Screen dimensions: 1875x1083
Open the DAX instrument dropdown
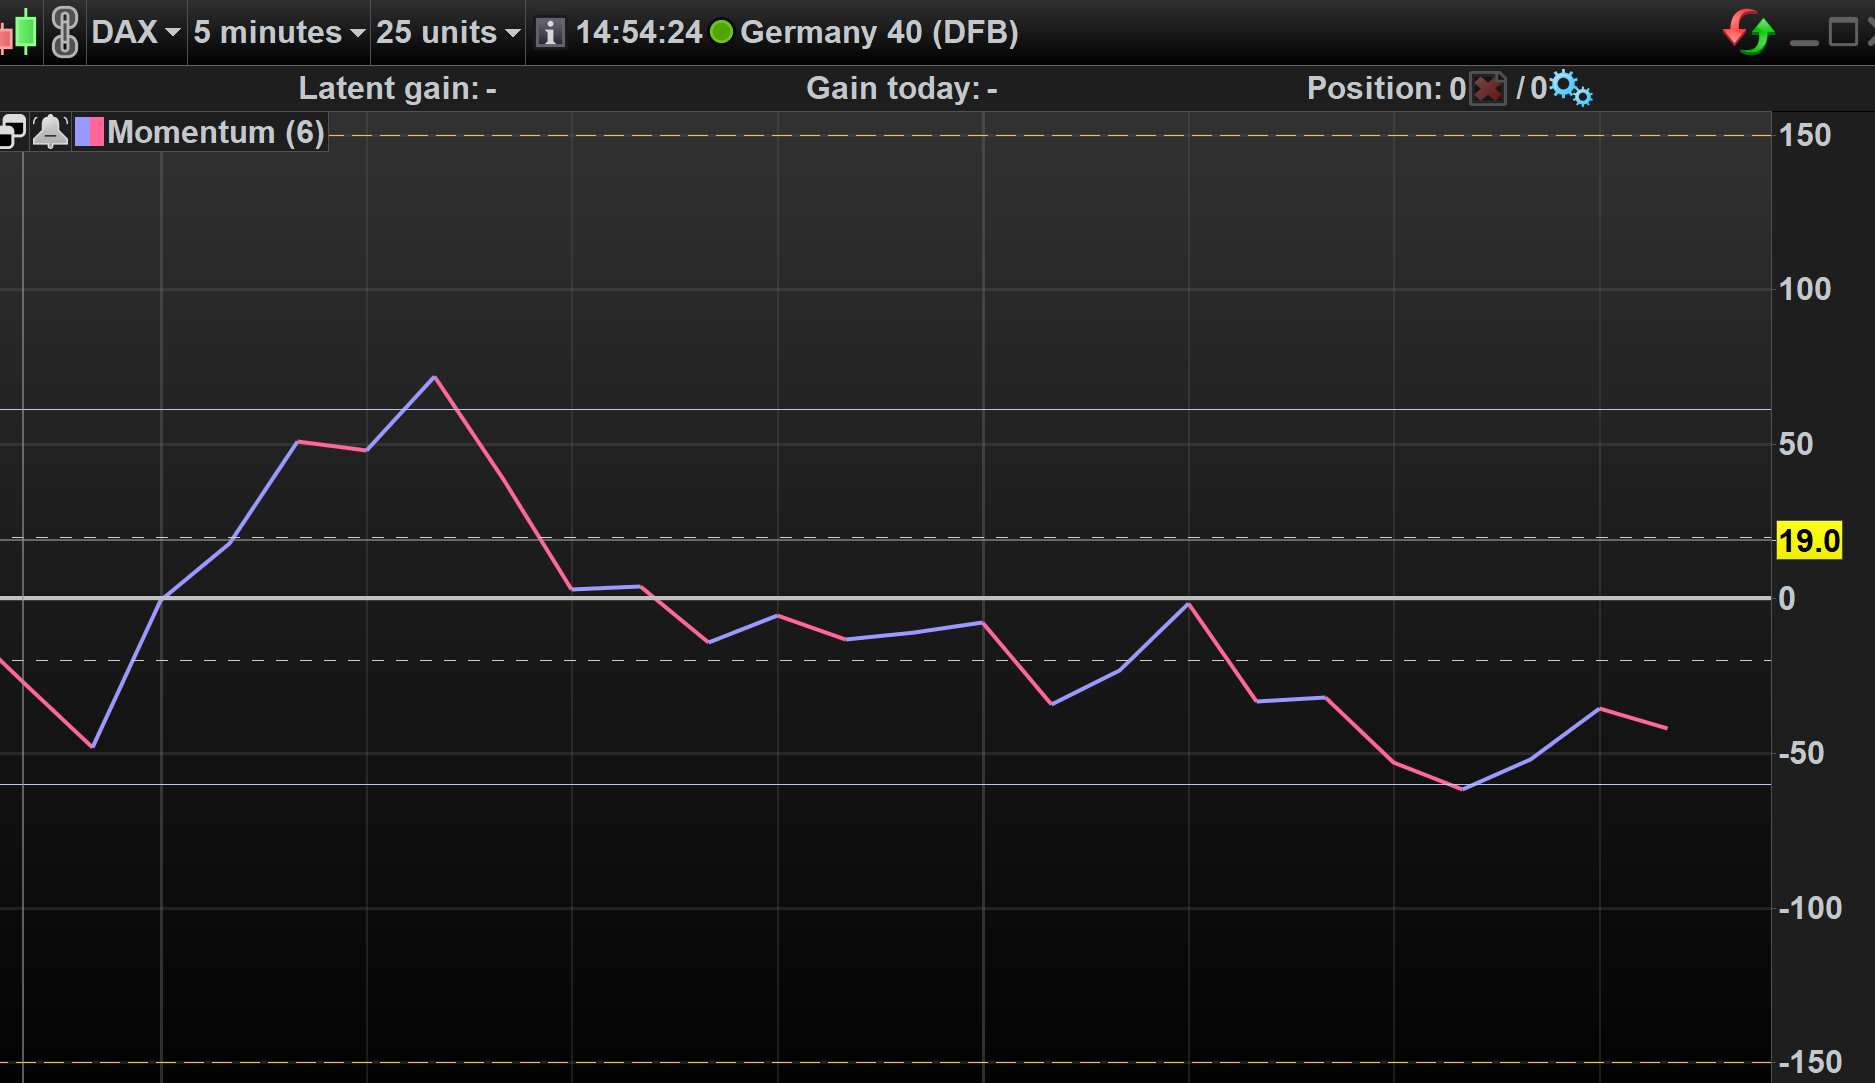click(x=136, y=32)
